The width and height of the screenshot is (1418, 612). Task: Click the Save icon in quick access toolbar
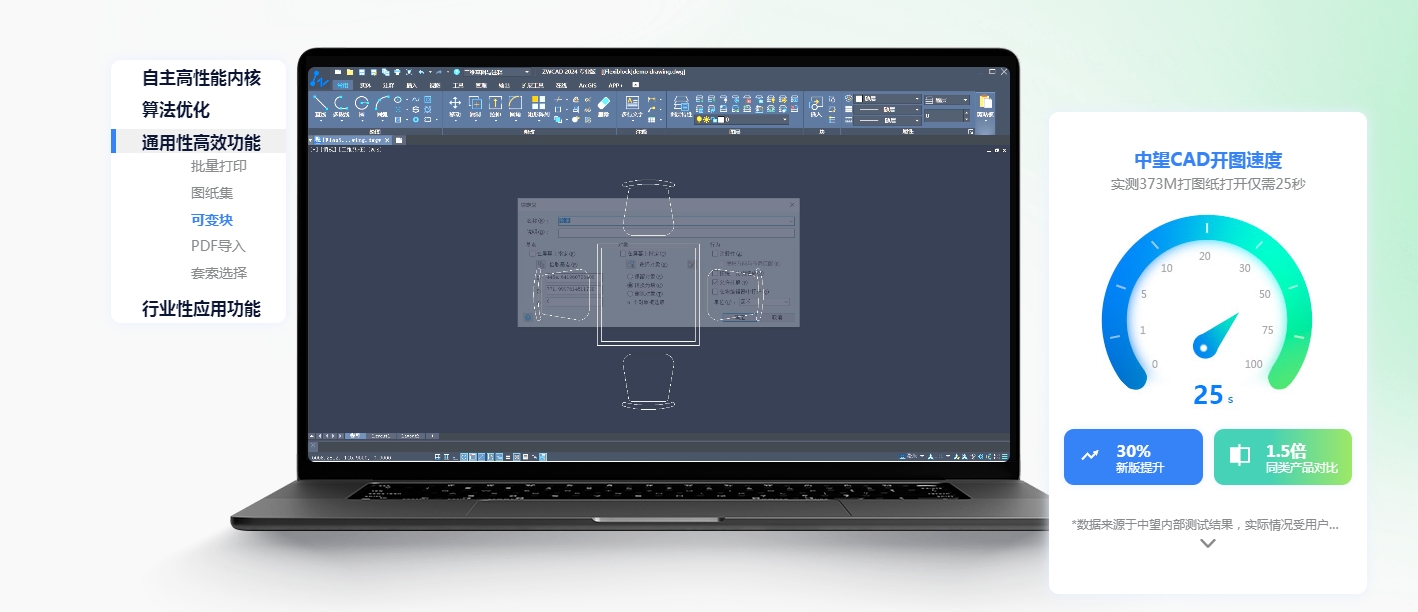[362, 72]
